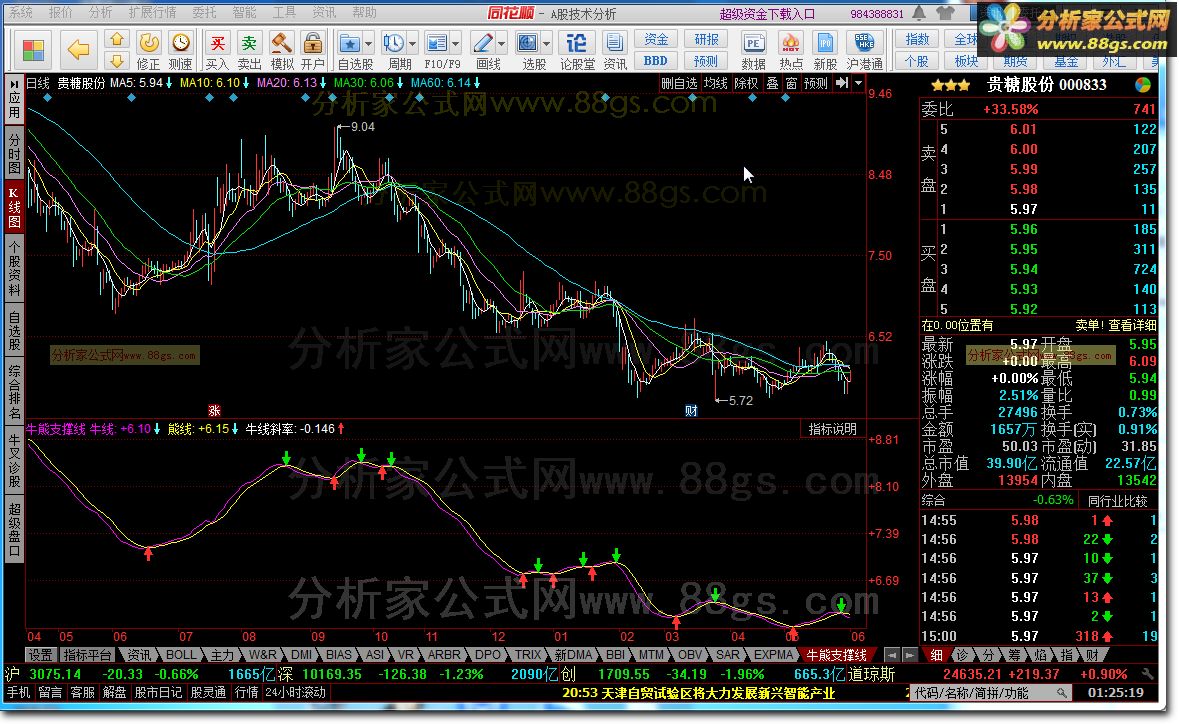
Task: Open the 分时图 sidebar tab
Action: [14, 155]
